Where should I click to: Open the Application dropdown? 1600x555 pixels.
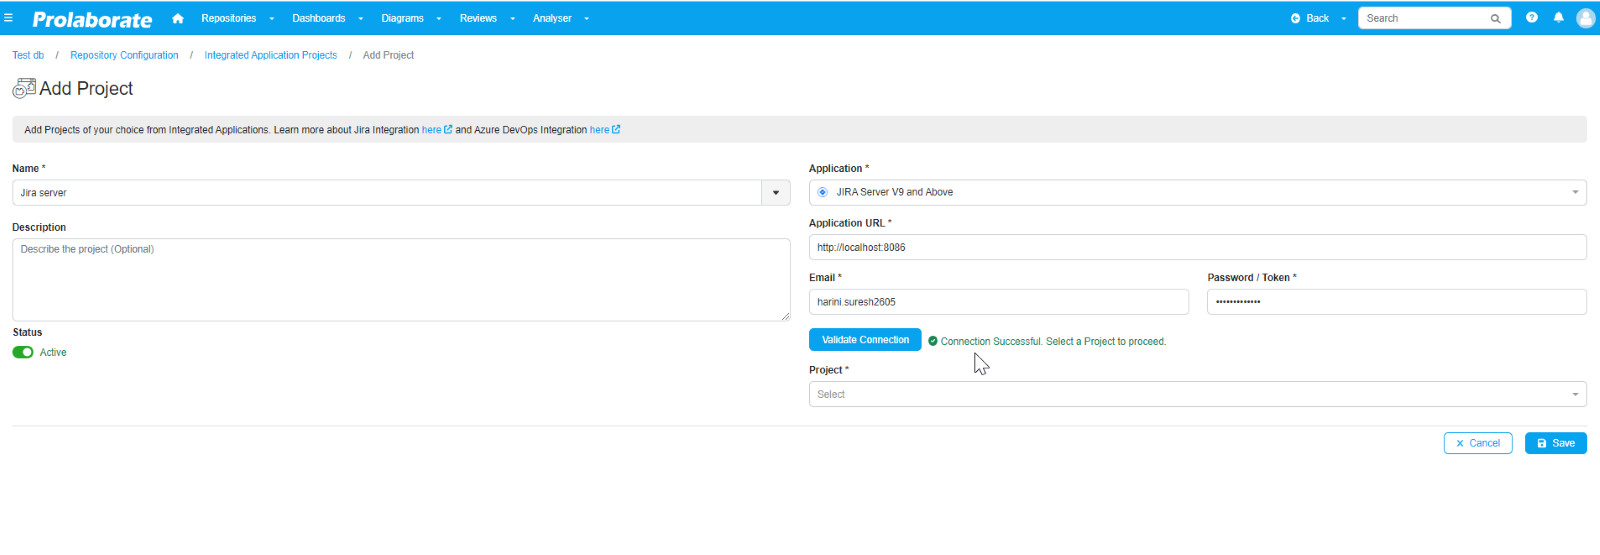pos(1198,192)
